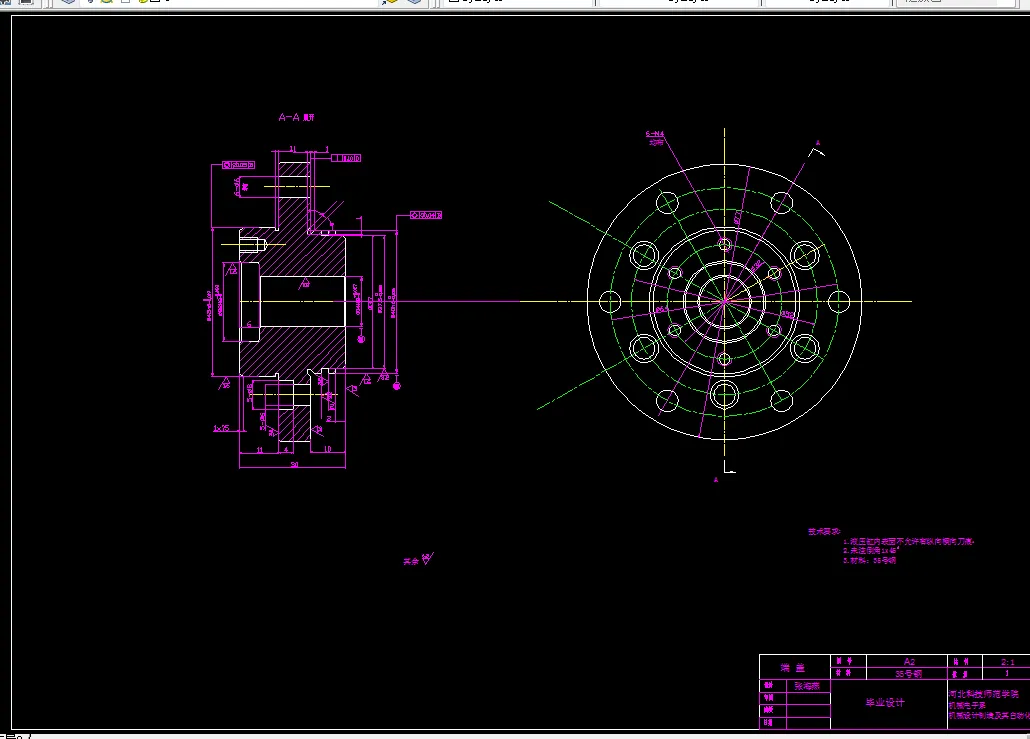The height and width of the screenshot is (739, 1030).
Task: Select the 35号钢 cell in title block
Action: point(908,674)
